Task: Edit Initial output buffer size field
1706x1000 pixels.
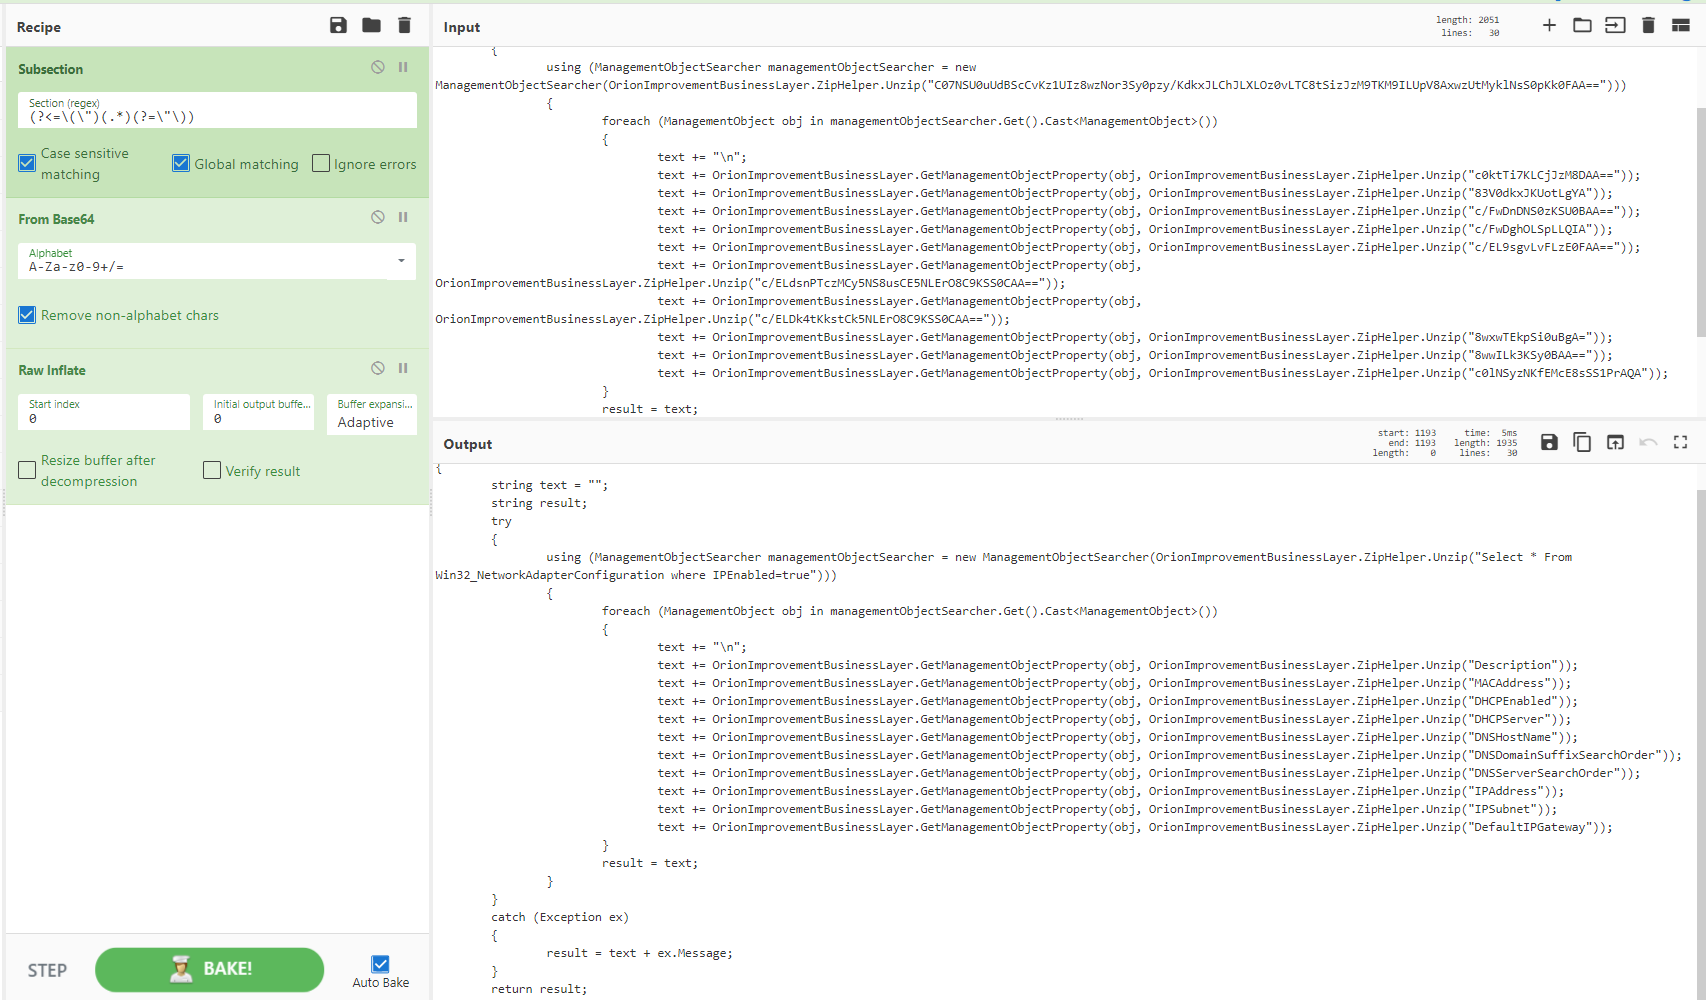Action: pos(259,412)
